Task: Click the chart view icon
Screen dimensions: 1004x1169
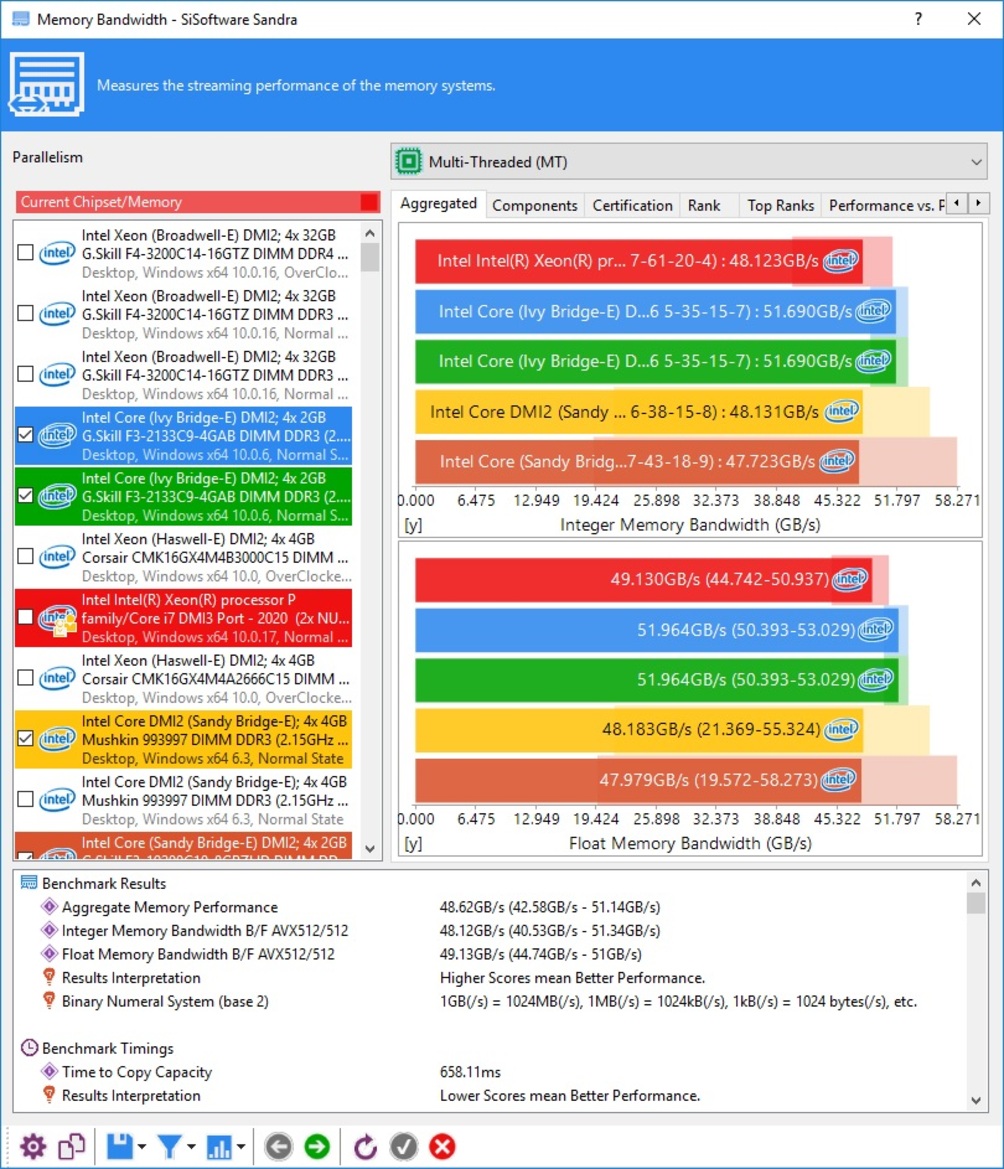Action: click(x=218, y=1146)
